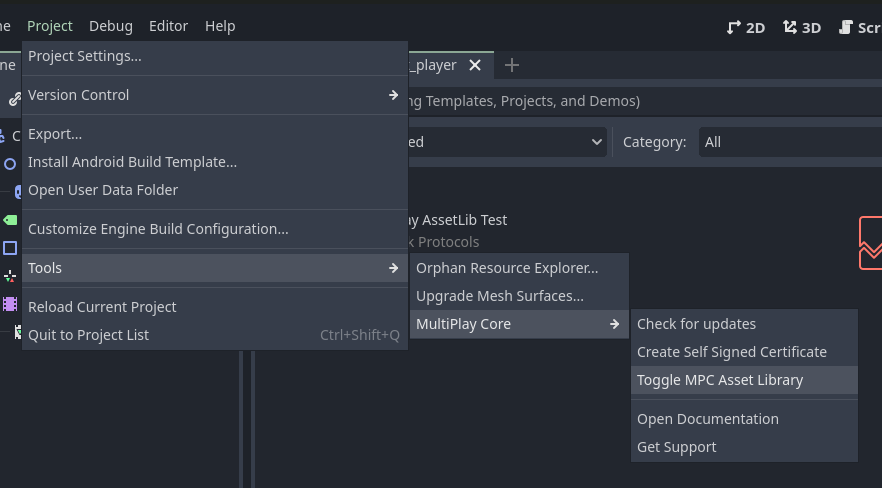Select Open User Data Folder
Viewport: 882px width, 488px height.
point(215,190)
